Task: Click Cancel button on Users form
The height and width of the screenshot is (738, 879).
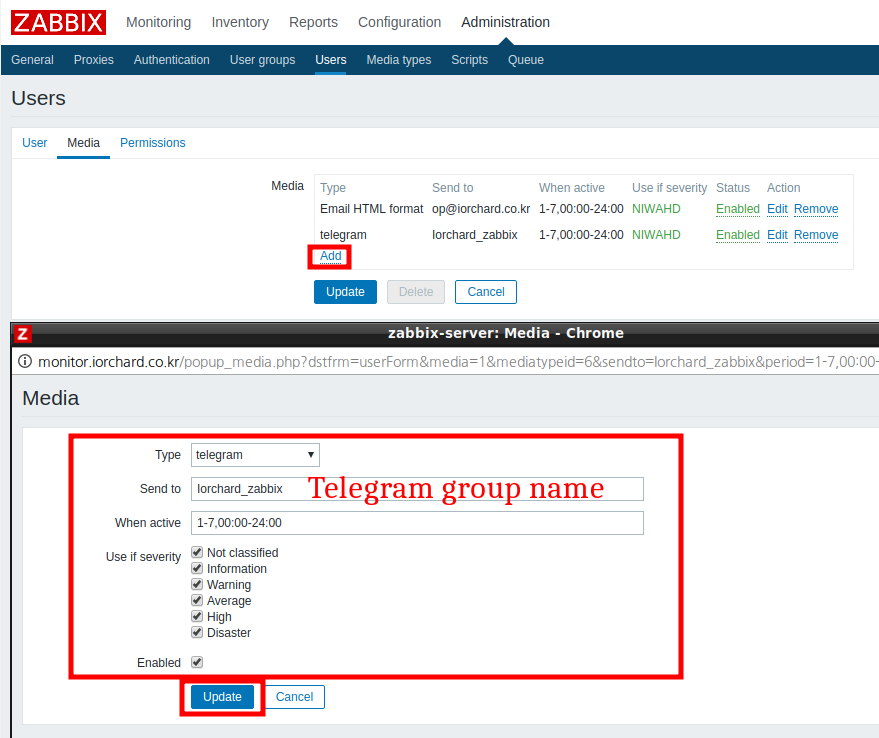Action: (x=486, y=292)
